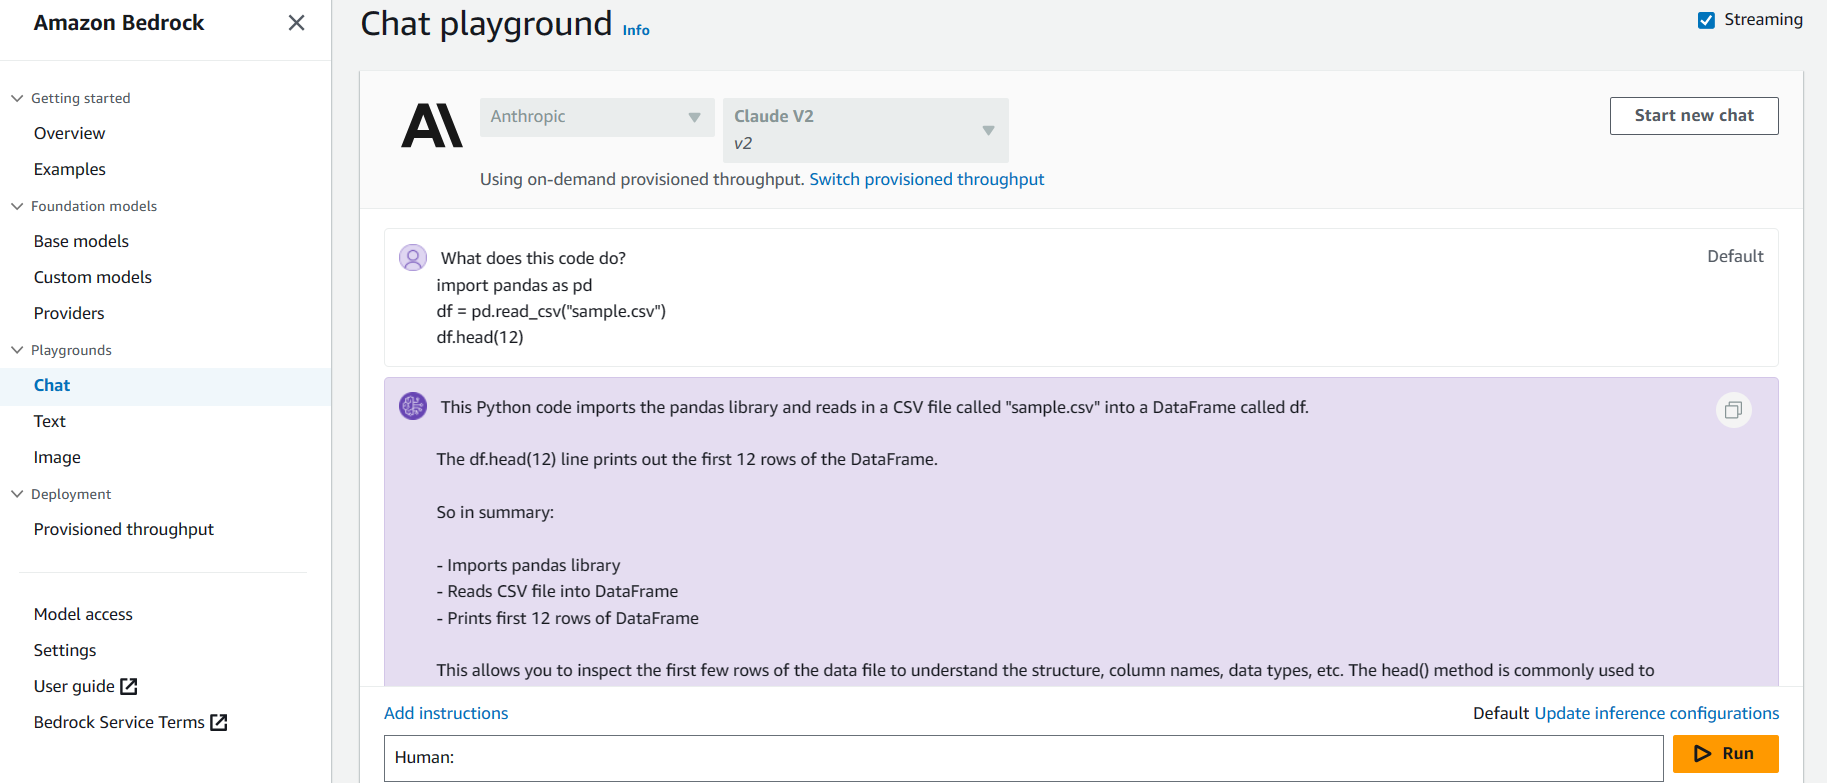Switch to the Image playground
Image resolution: width=1827 pixels, height=783 pixels.
coord(57,457)
